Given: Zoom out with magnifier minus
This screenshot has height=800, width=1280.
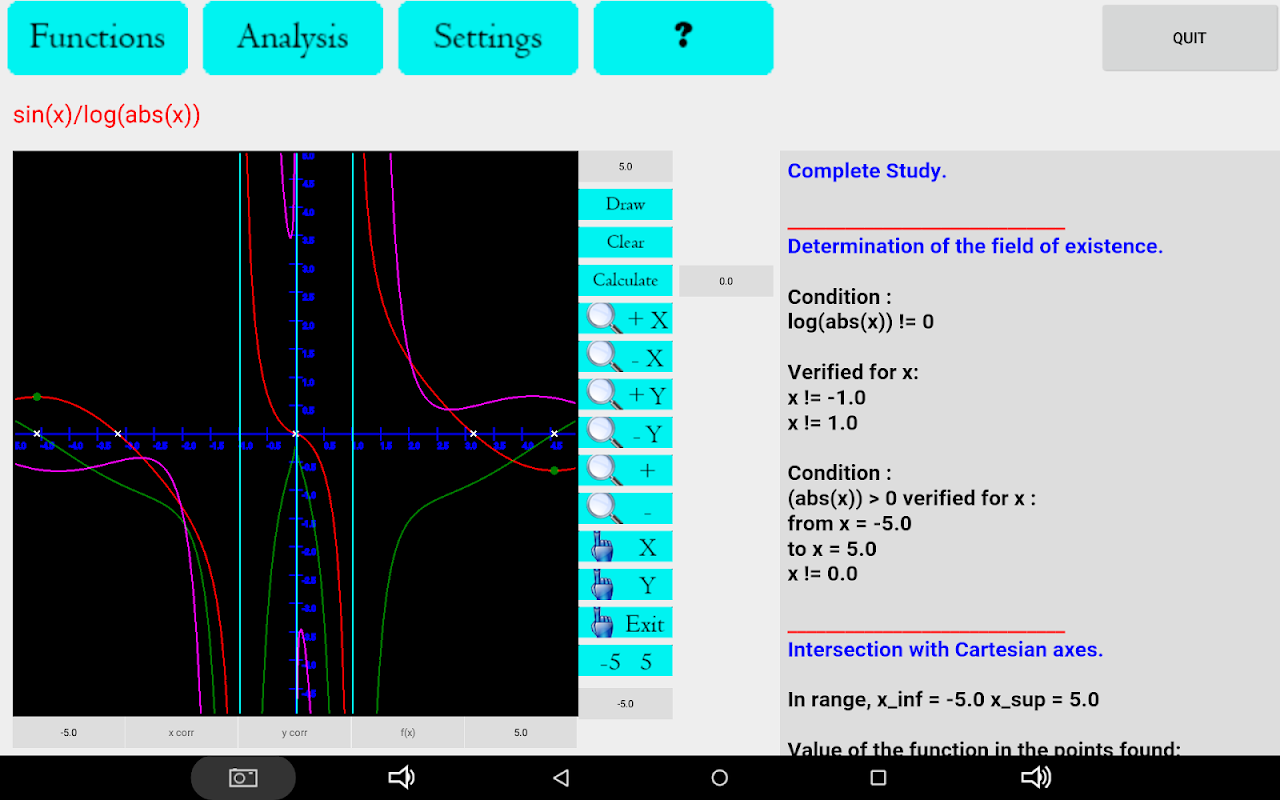Looking at the screenshot, I should (625, 508).
